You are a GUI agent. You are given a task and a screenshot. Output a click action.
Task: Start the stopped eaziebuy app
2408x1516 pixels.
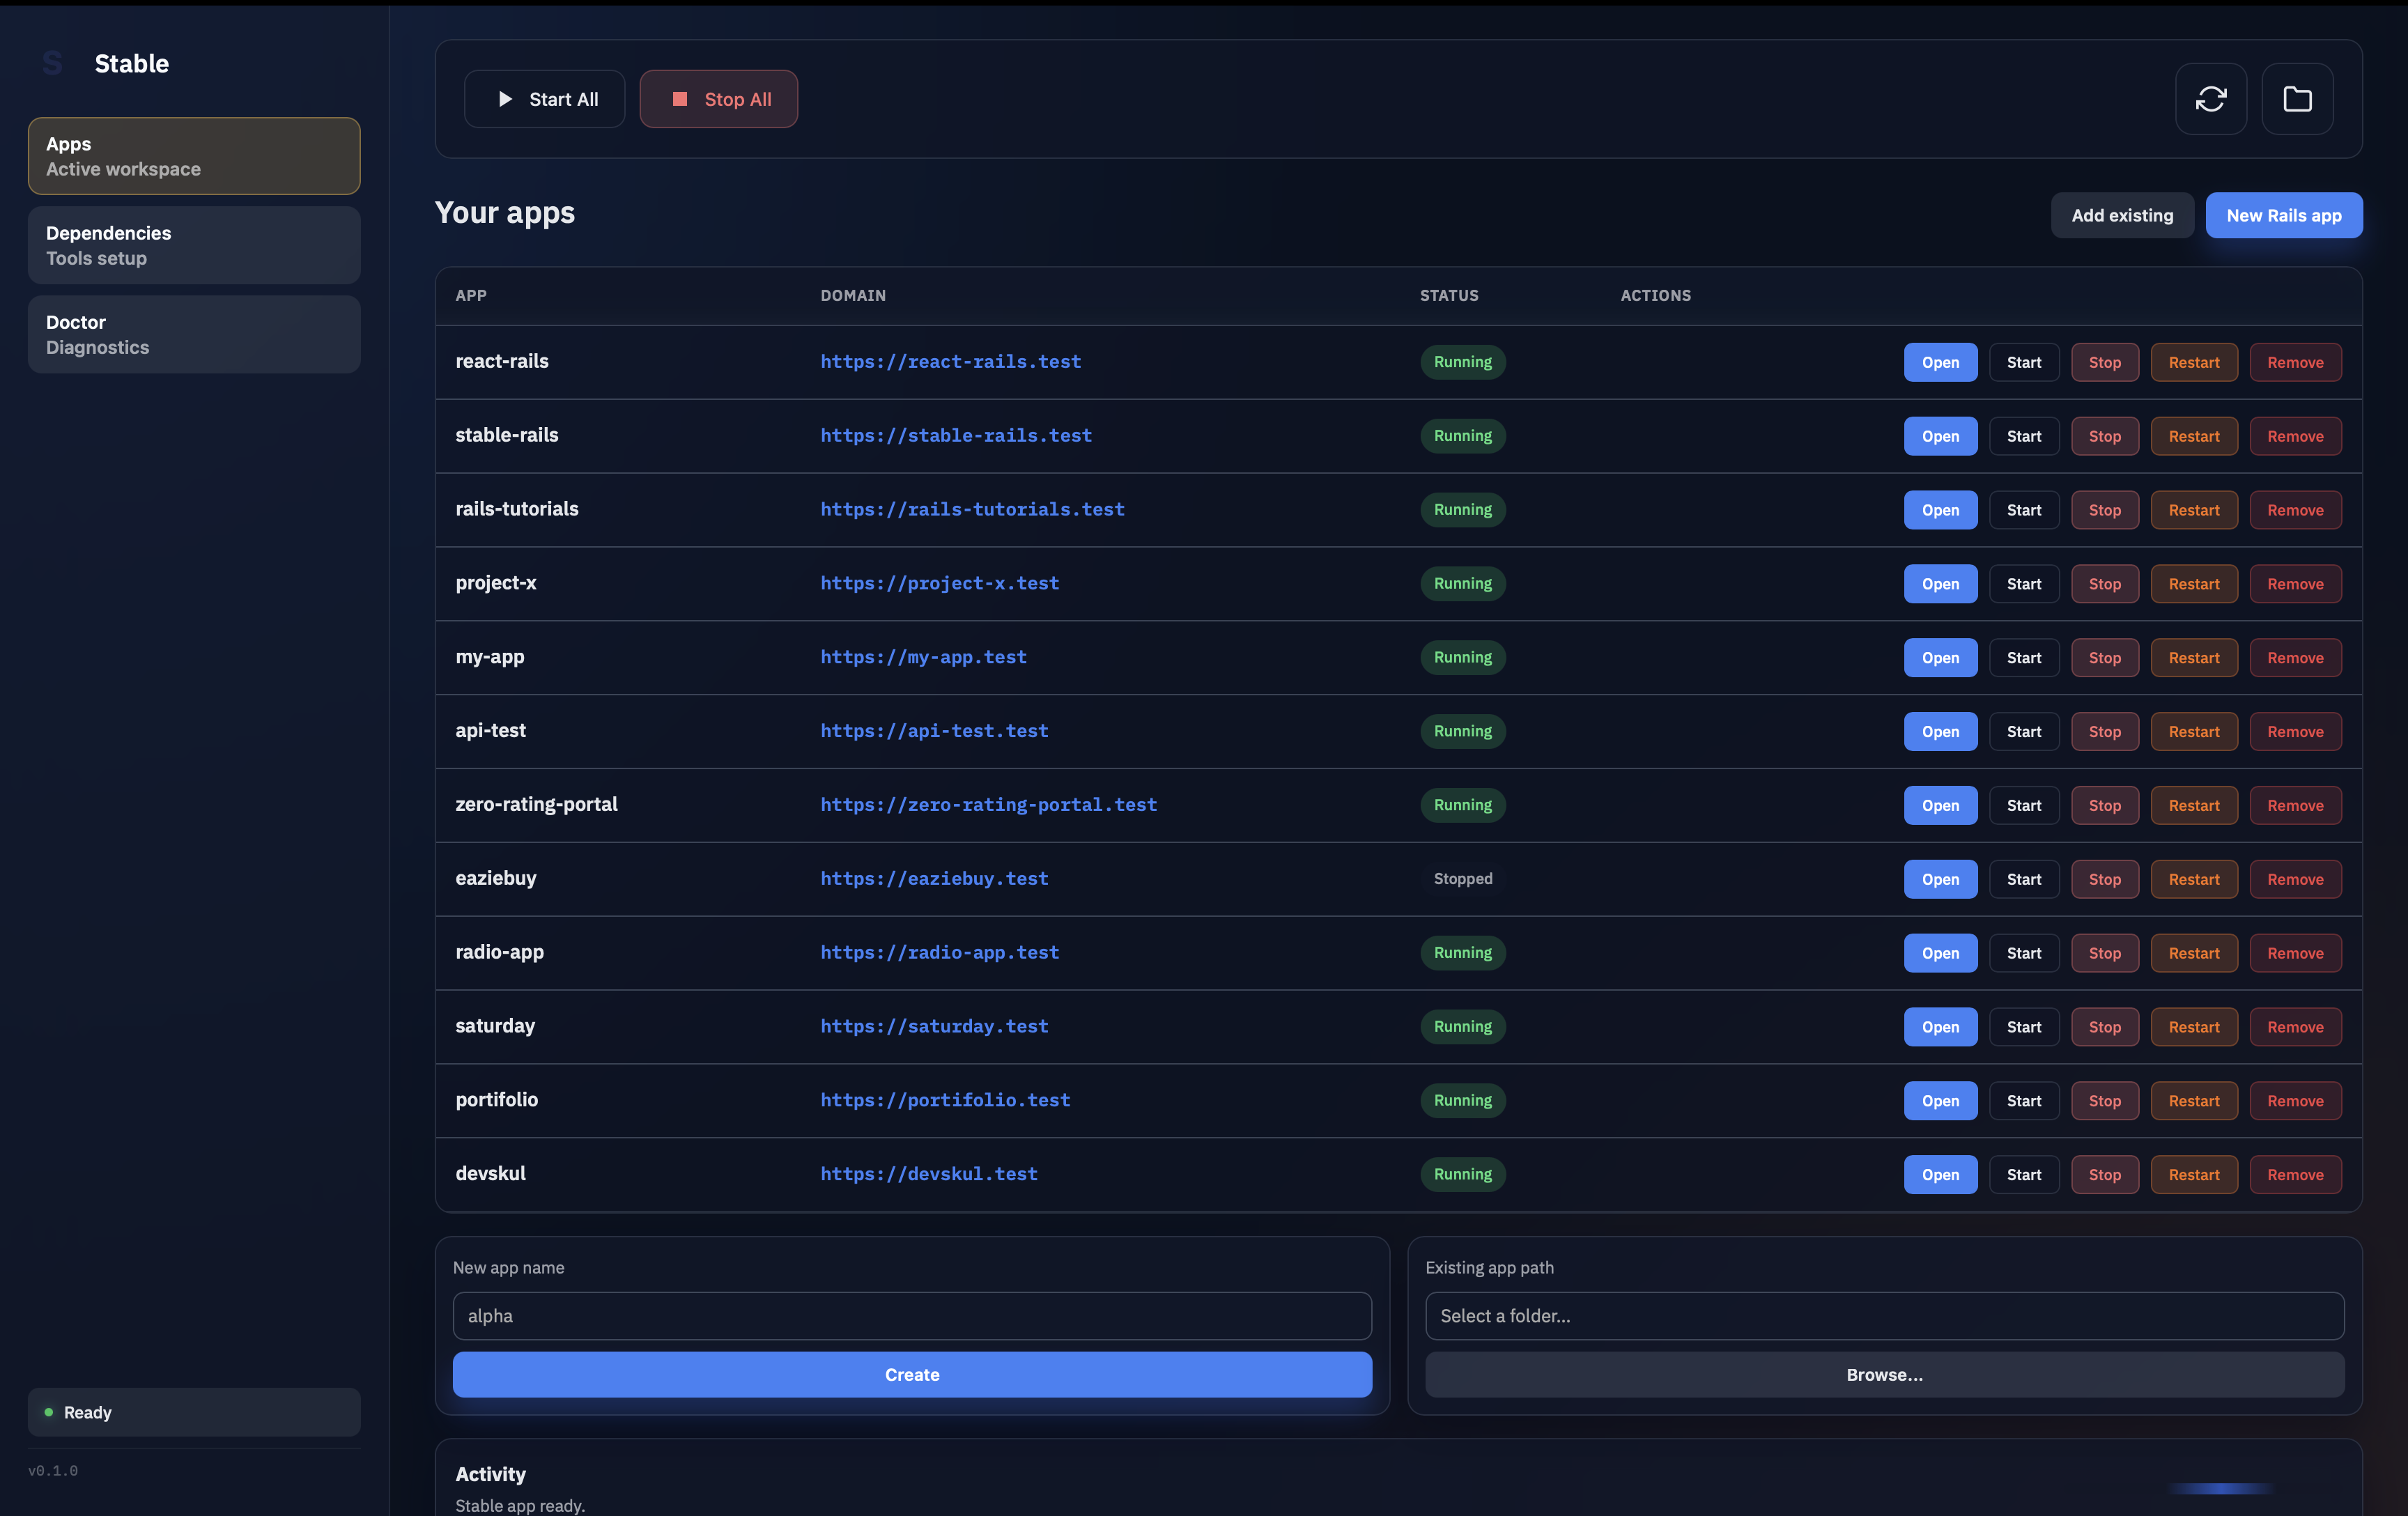coord(2023,879)
